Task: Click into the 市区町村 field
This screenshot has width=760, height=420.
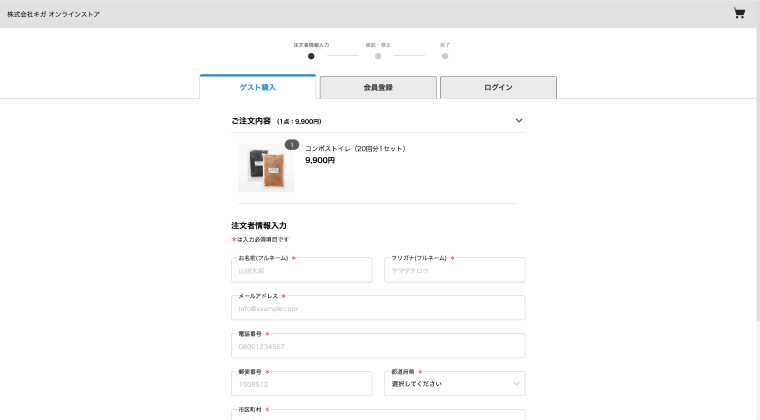Action: coord(378,414)
